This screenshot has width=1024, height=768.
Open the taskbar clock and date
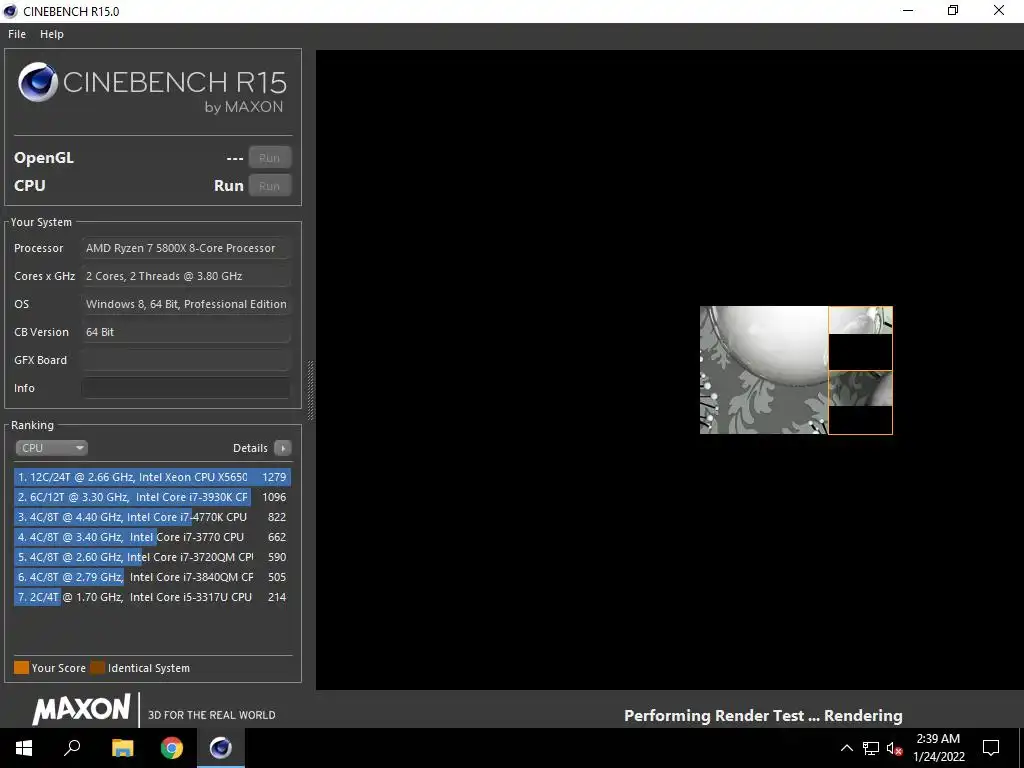(938, 748)
